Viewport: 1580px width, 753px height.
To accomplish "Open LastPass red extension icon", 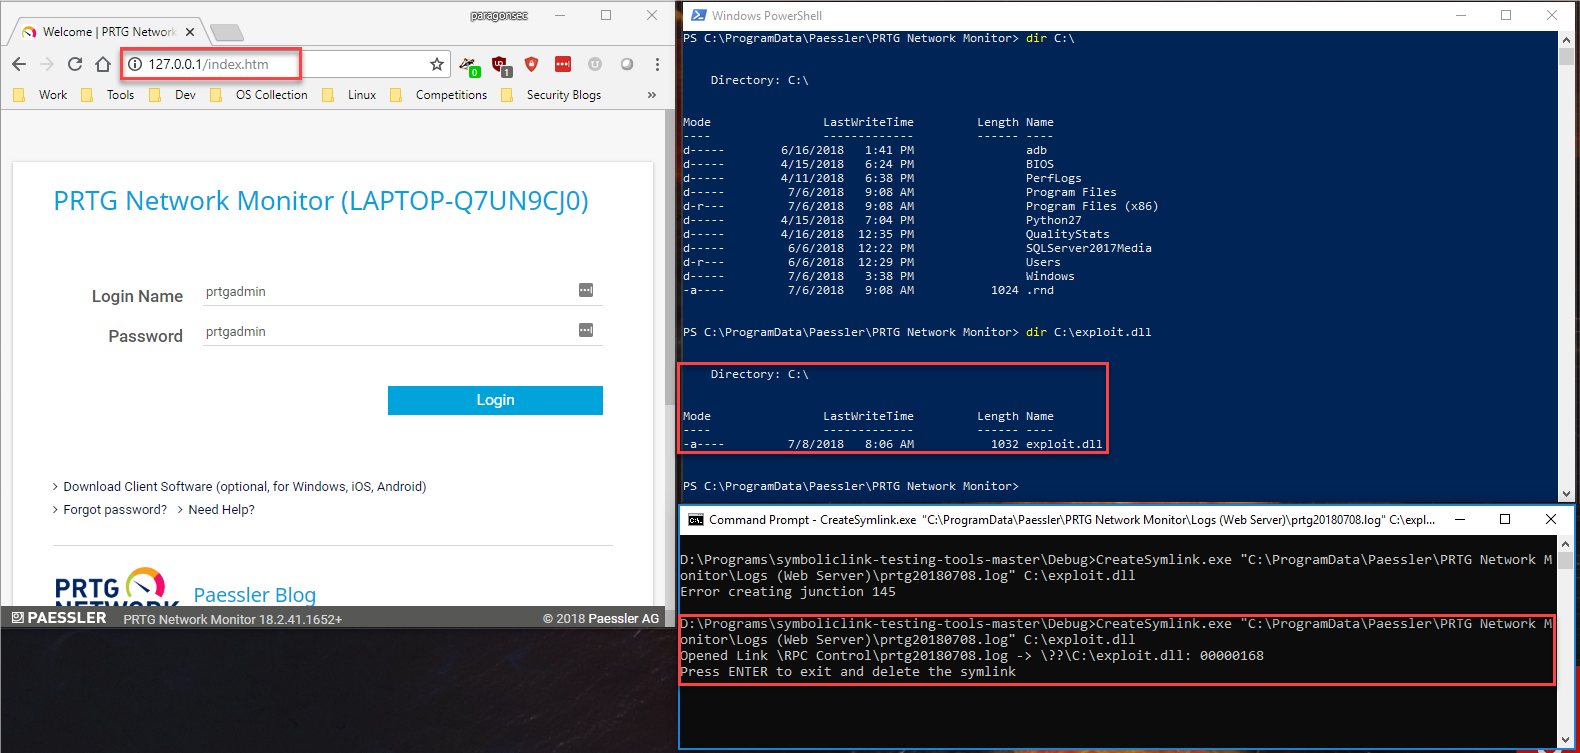I will pos(563,64).
